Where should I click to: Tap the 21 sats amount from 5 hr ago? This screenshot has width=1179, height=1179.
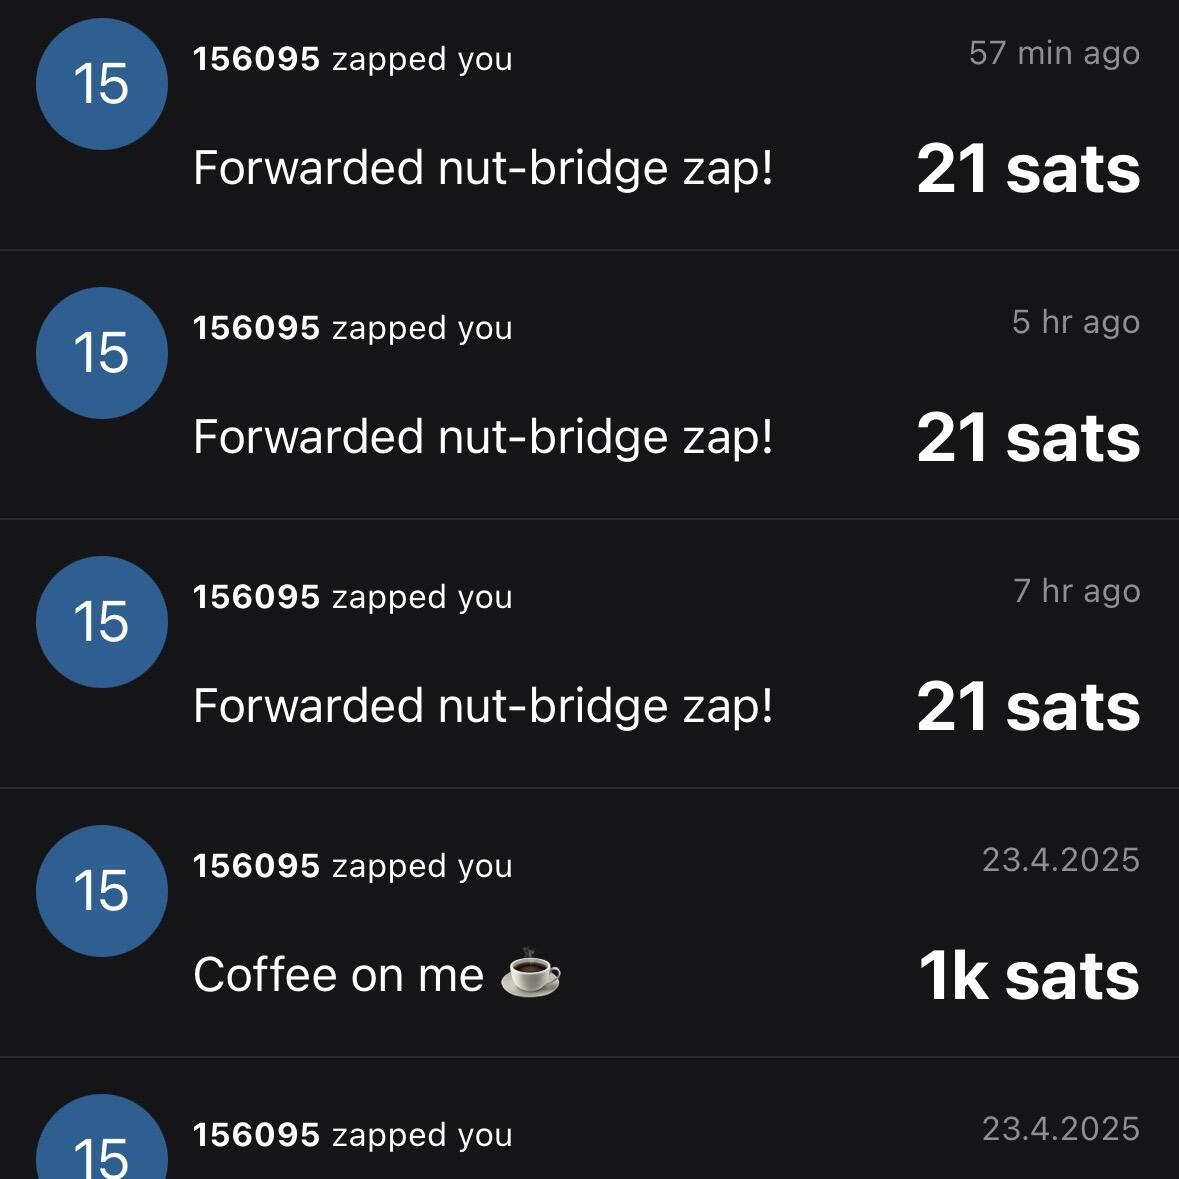(x=1029, y=438)
